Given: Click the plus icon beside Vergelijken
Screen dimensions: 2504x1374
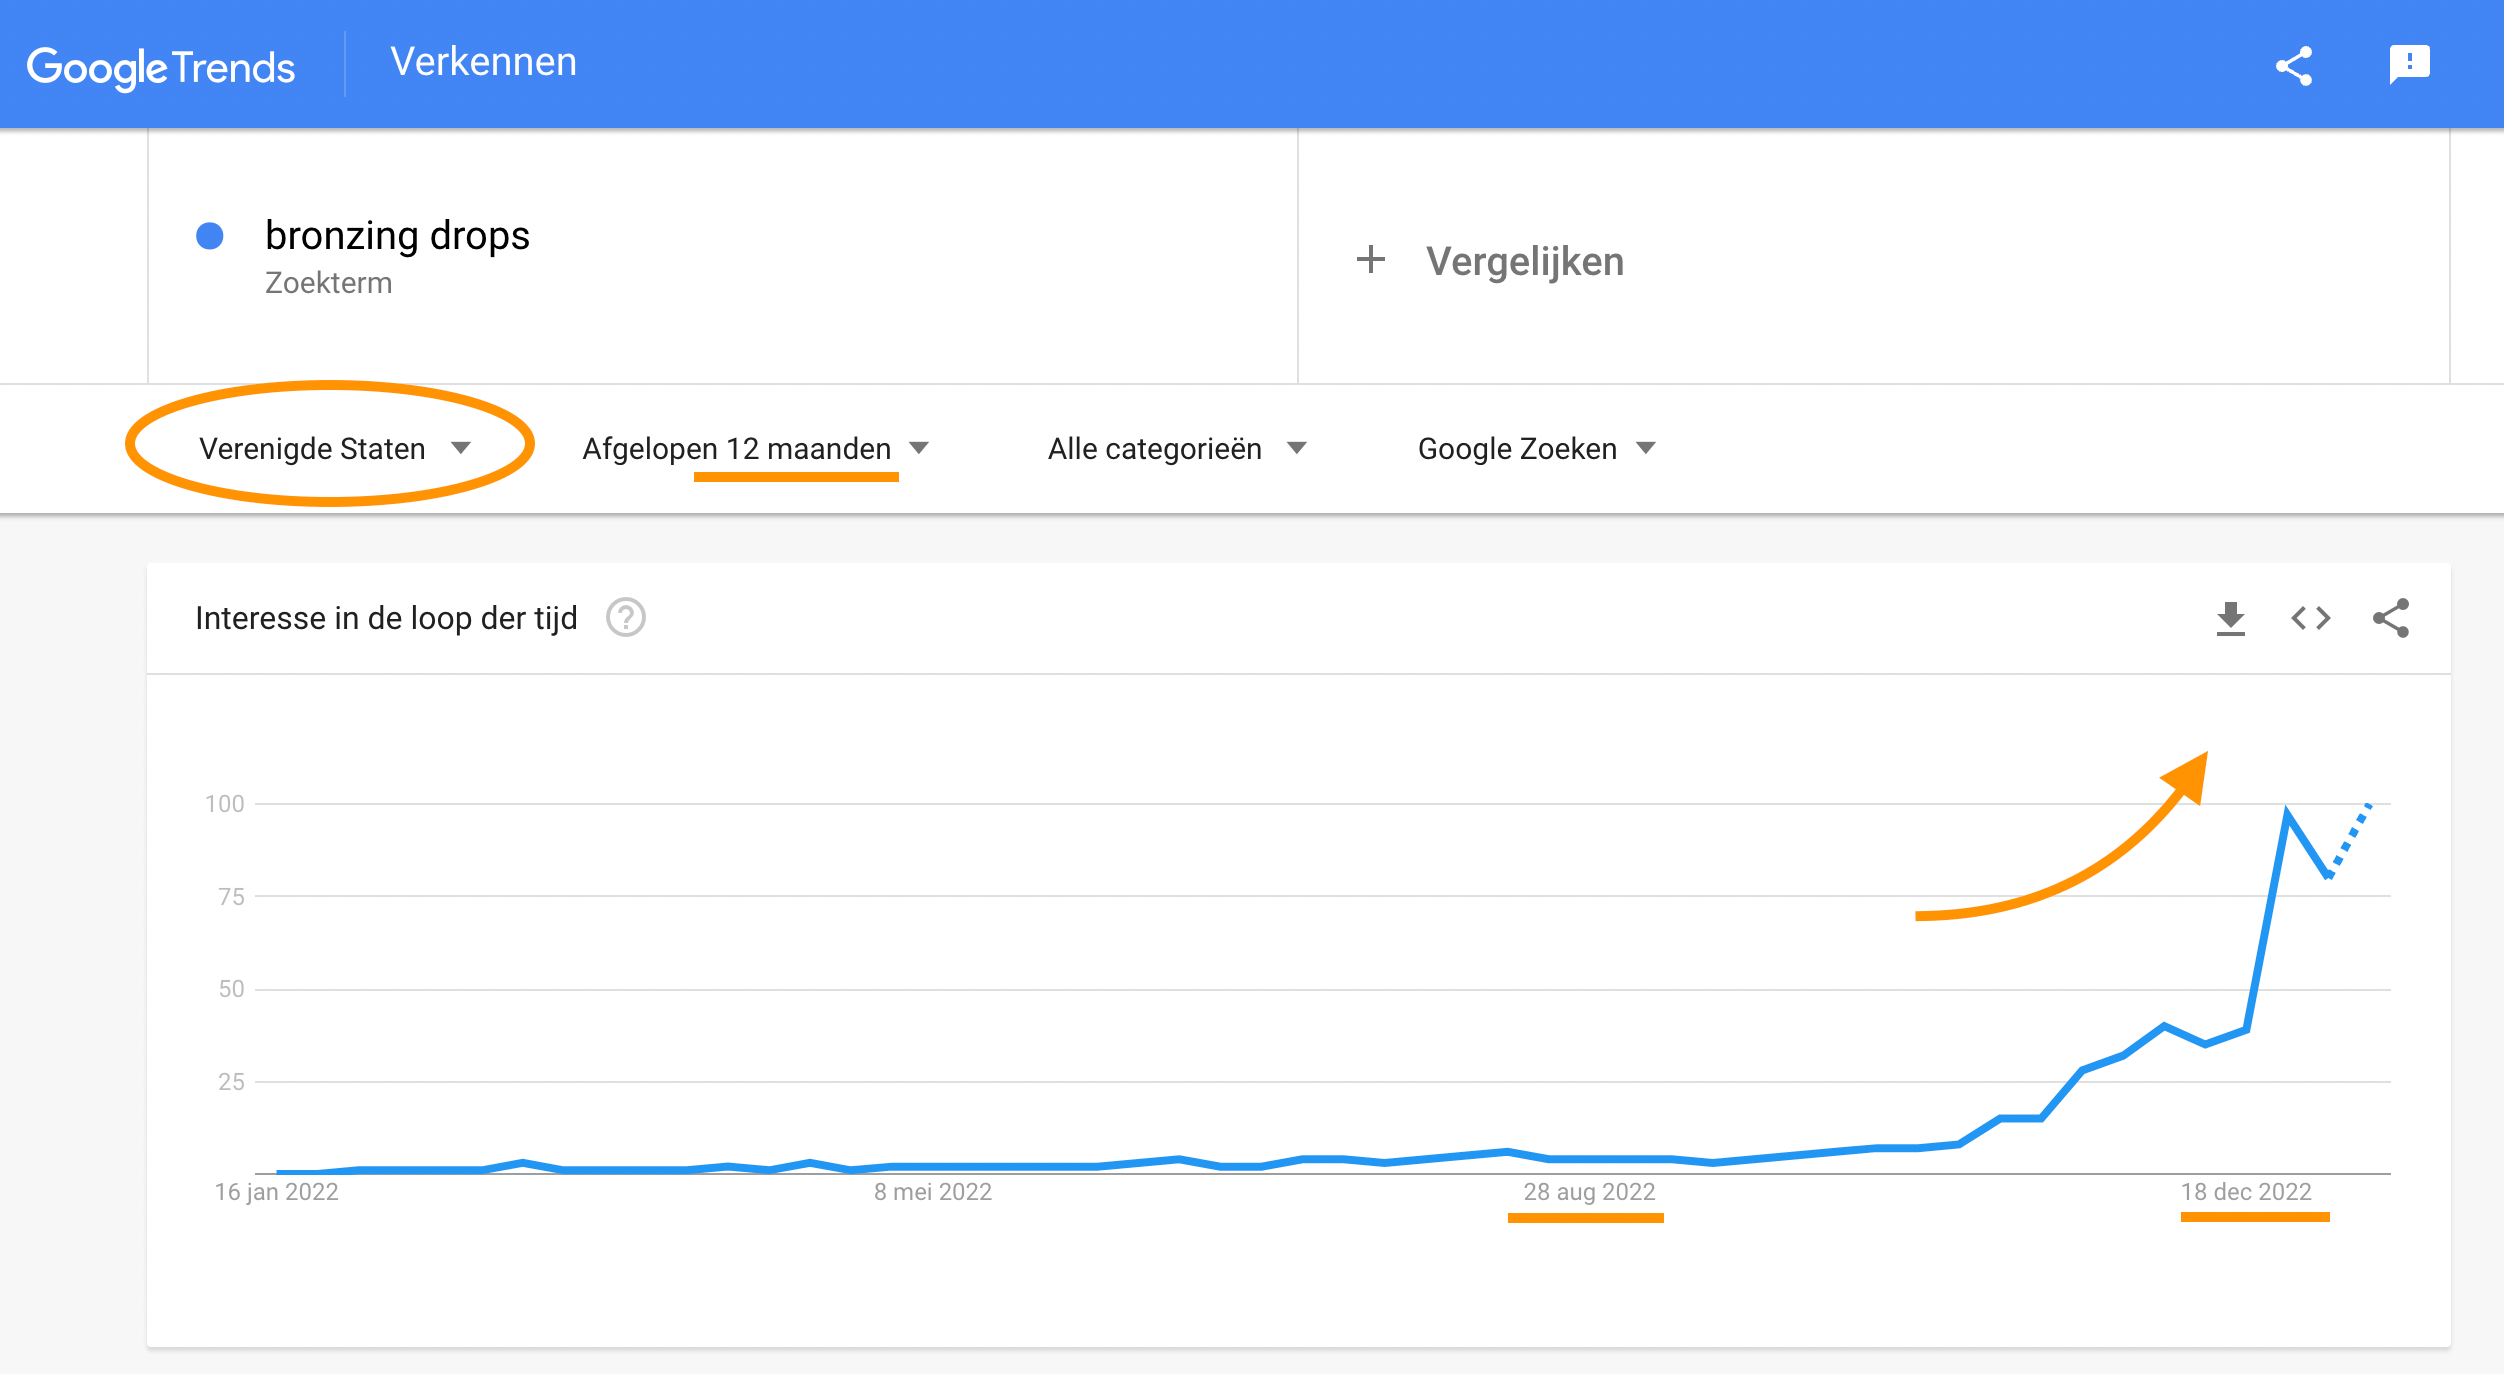Looking at the screenshot, I should click(1371, 260).
